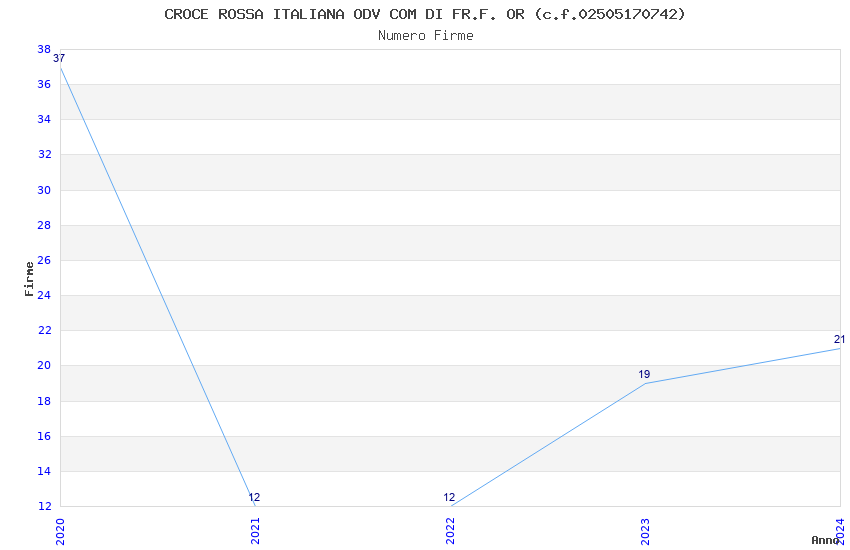
Task: Click y-axis tick value 20
Action: pos(44,365)
